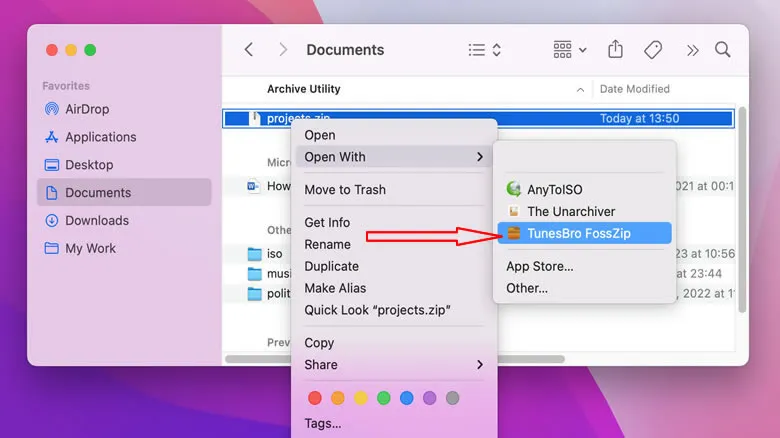This screenshot has height=438, width=780.
Task: Select the Word document file icon
Action: tap(253, 186)
